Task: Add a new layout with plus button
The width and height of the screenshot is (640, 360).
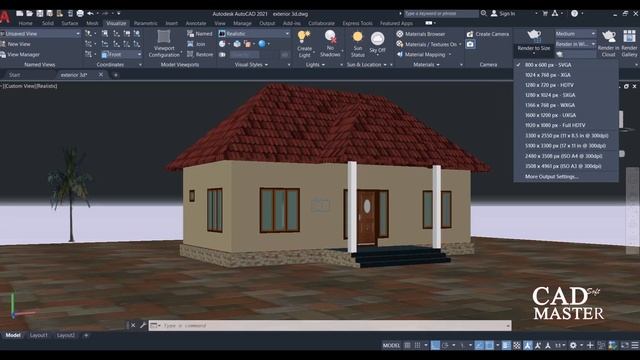Action: (x=86, y=335)
